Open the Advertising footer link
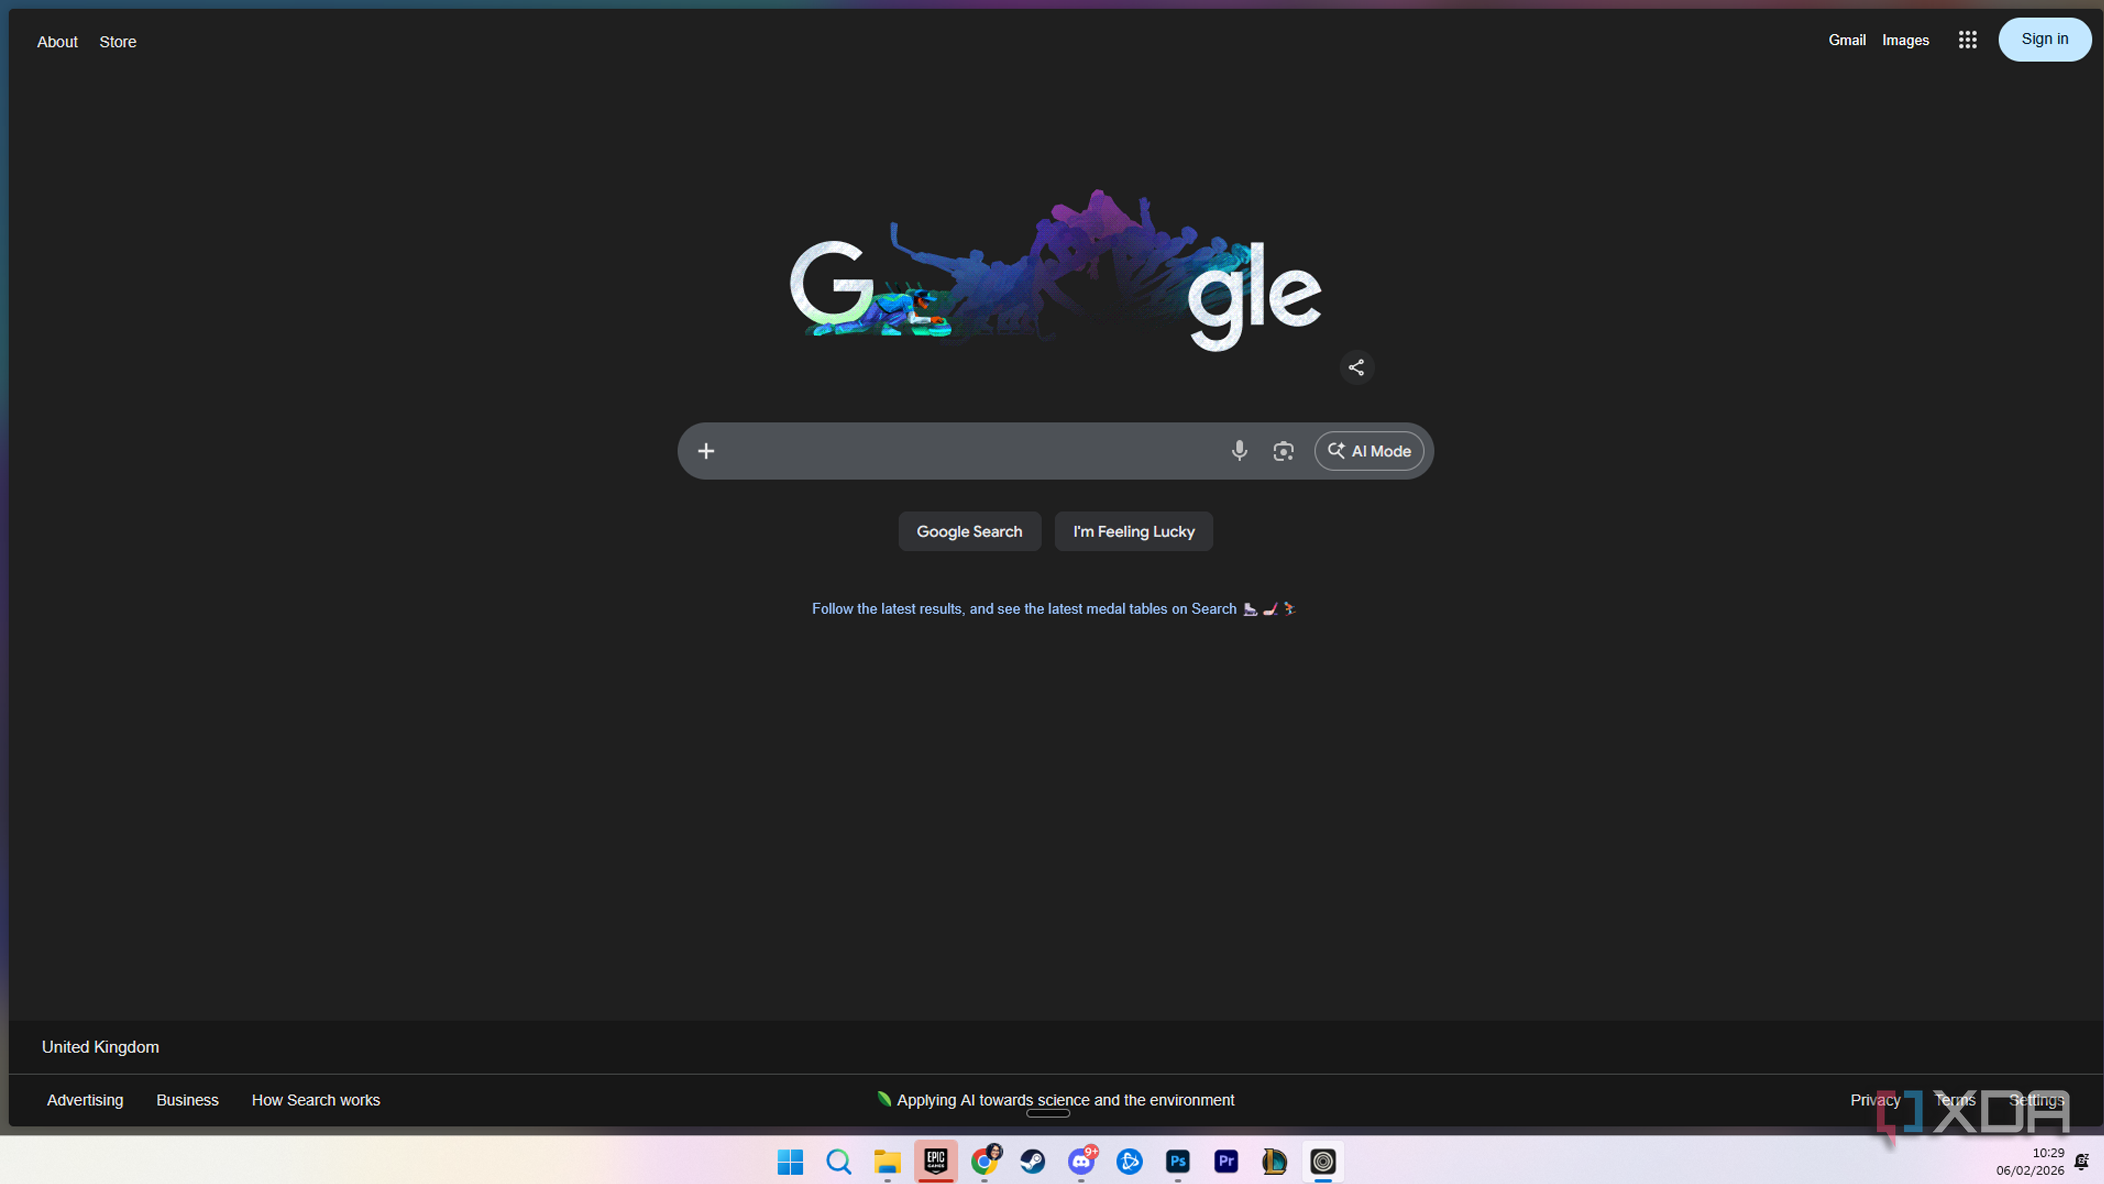 85,1100
